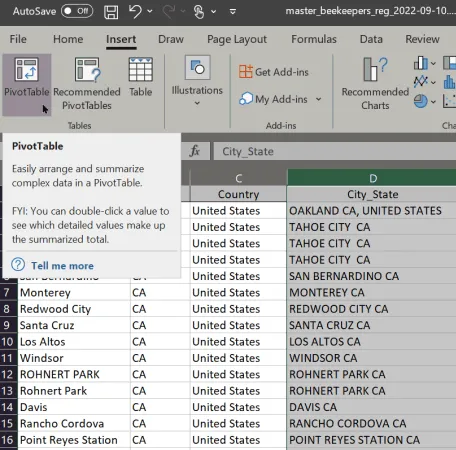456x450 pixels.
Task: Open Recommended Charts
Action: click(x=375, y=84)
